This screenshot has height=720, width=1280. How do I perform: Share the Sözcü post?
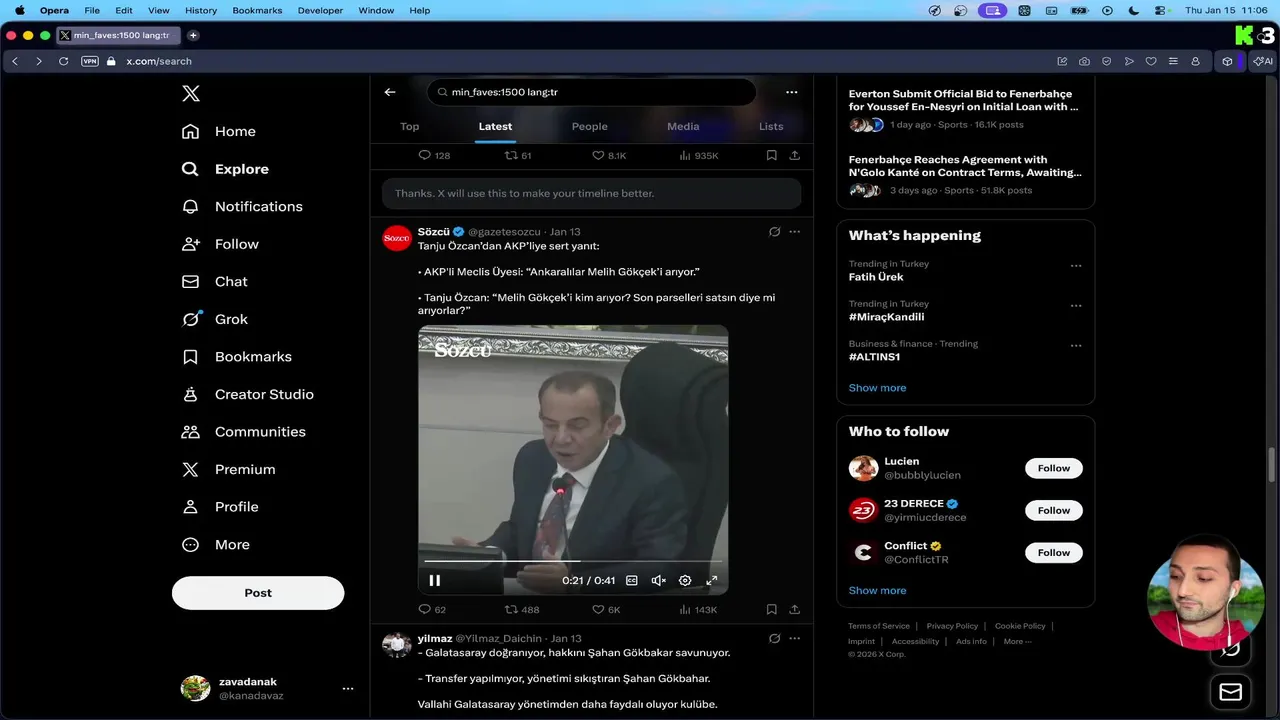(x=795, y=609)
